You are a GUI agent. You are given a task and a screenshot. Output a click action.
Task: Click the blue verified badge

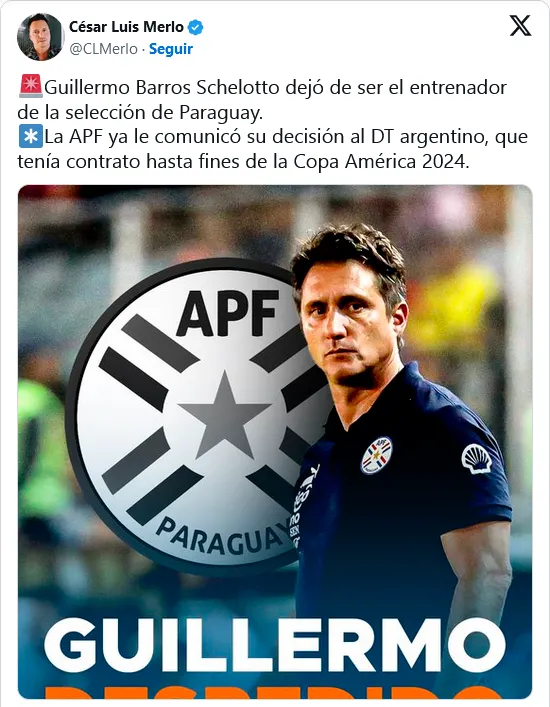[195, 28]
